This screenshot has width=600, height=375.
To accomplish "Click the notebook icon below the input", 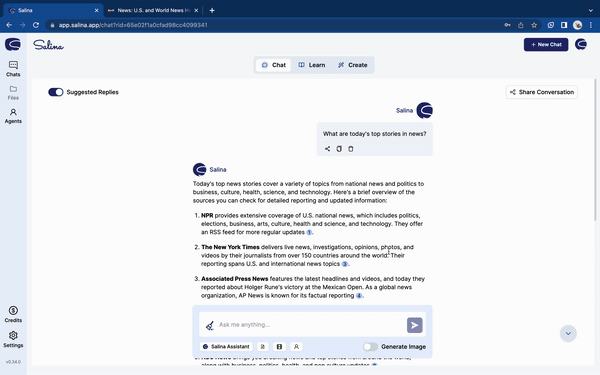I will click(279, 347).
